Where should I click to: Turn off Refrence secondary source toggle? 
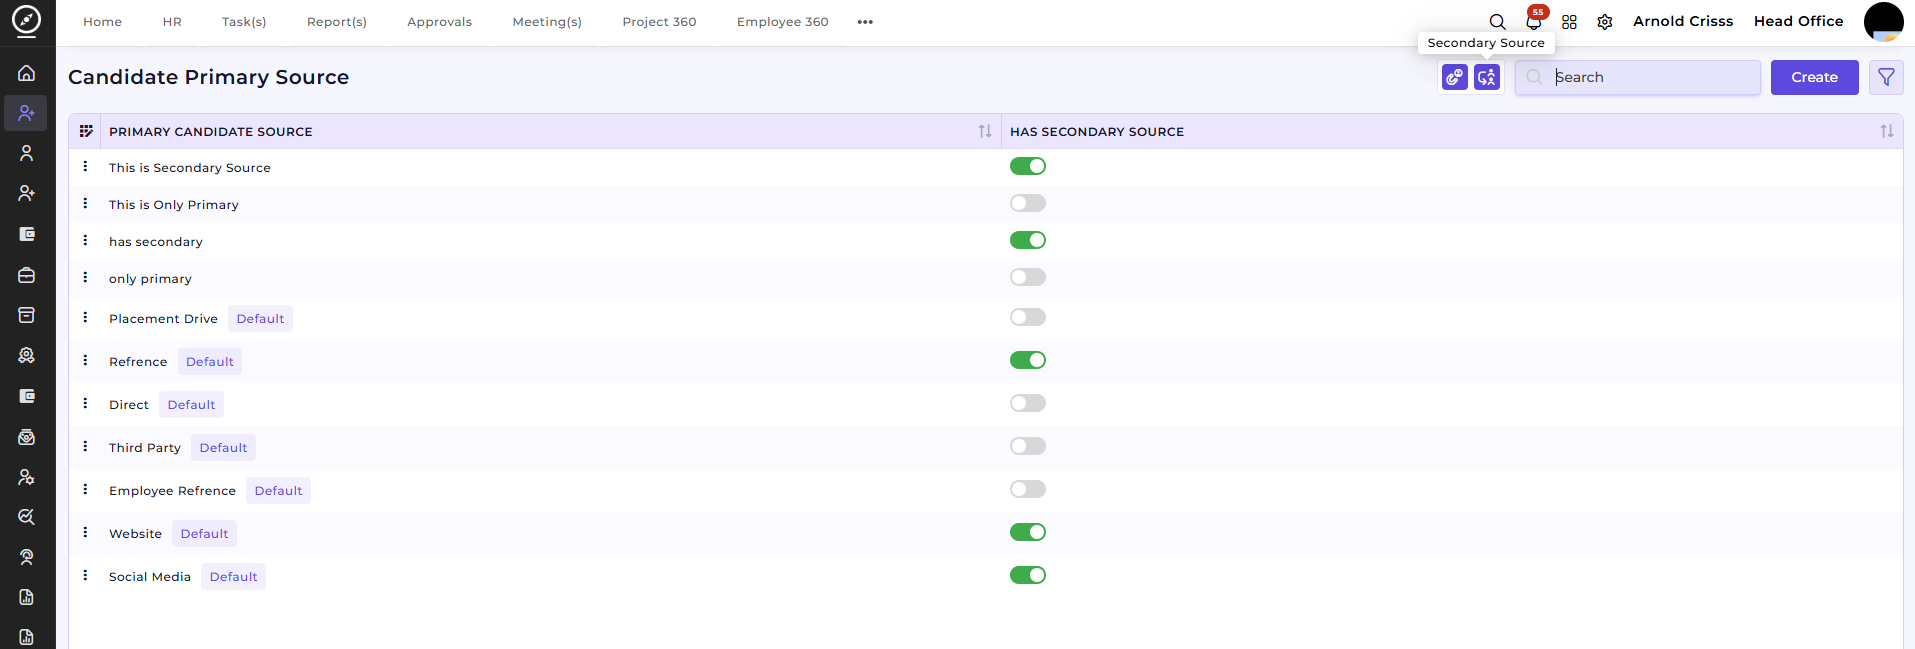[1028, 360]
